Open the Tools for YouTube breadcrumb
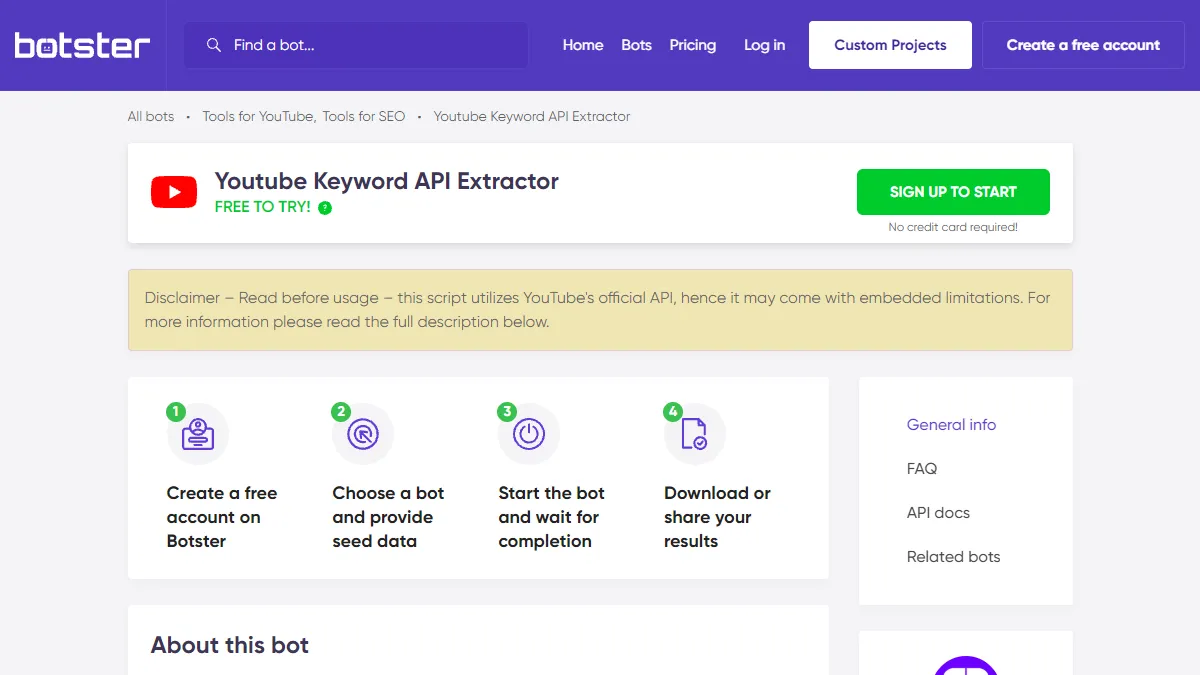The width and height of the screenshot is (1200, 675). [x=258, y=116]
